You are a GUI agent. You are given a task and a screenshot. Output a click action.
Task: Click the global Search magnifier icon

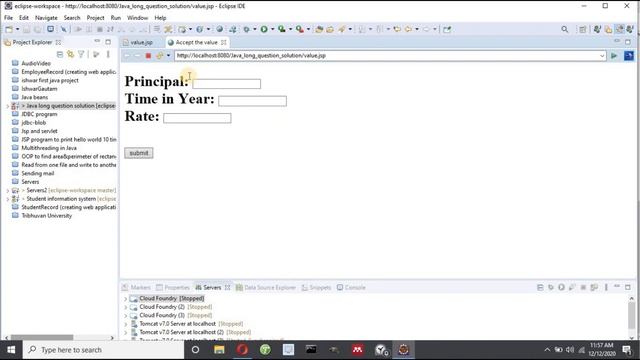click(x=564, y=29)
